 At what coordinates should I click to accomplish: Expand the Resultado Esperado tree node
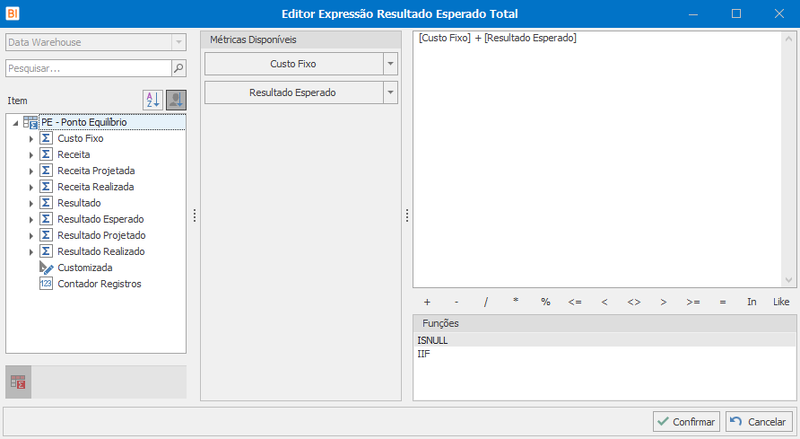tap(31, 220)
